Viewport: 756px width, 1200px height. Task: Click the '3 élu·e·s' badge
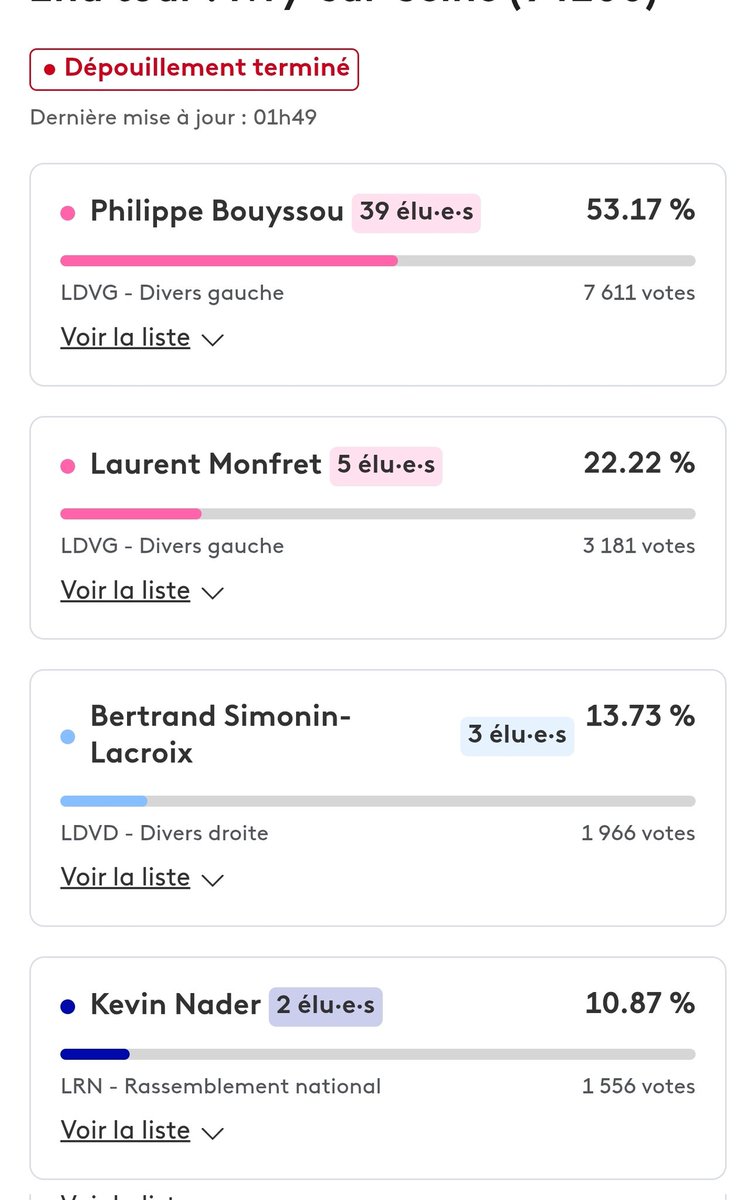pos(517,735)
